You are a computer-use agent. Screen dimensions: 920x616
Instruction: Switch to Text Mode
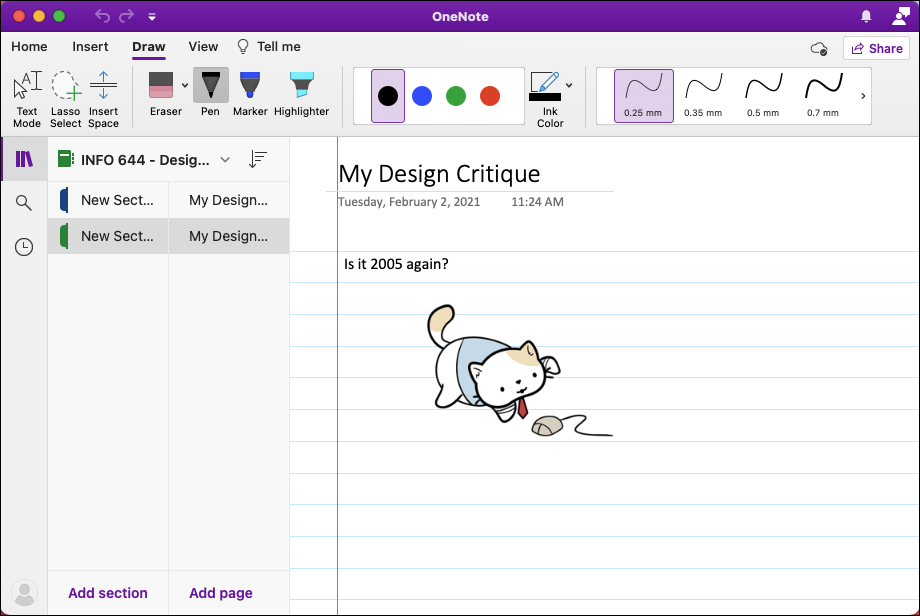[x=27, y=99]
